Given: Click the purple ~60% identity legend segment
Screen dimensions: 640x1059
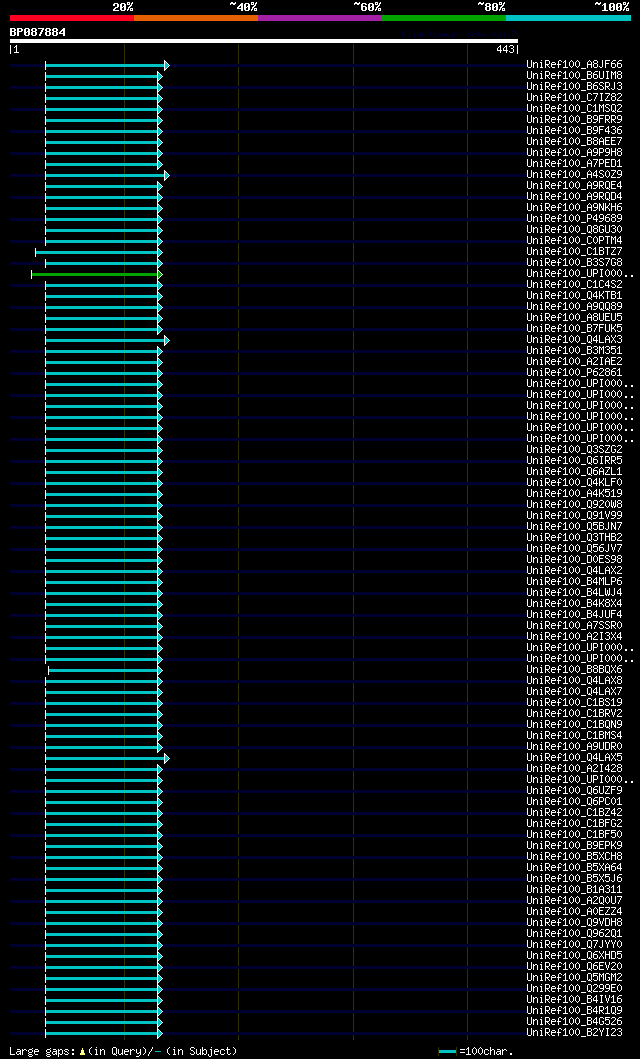Looking at the screenshot, I should pyautogui.click(x=320, y=18).
